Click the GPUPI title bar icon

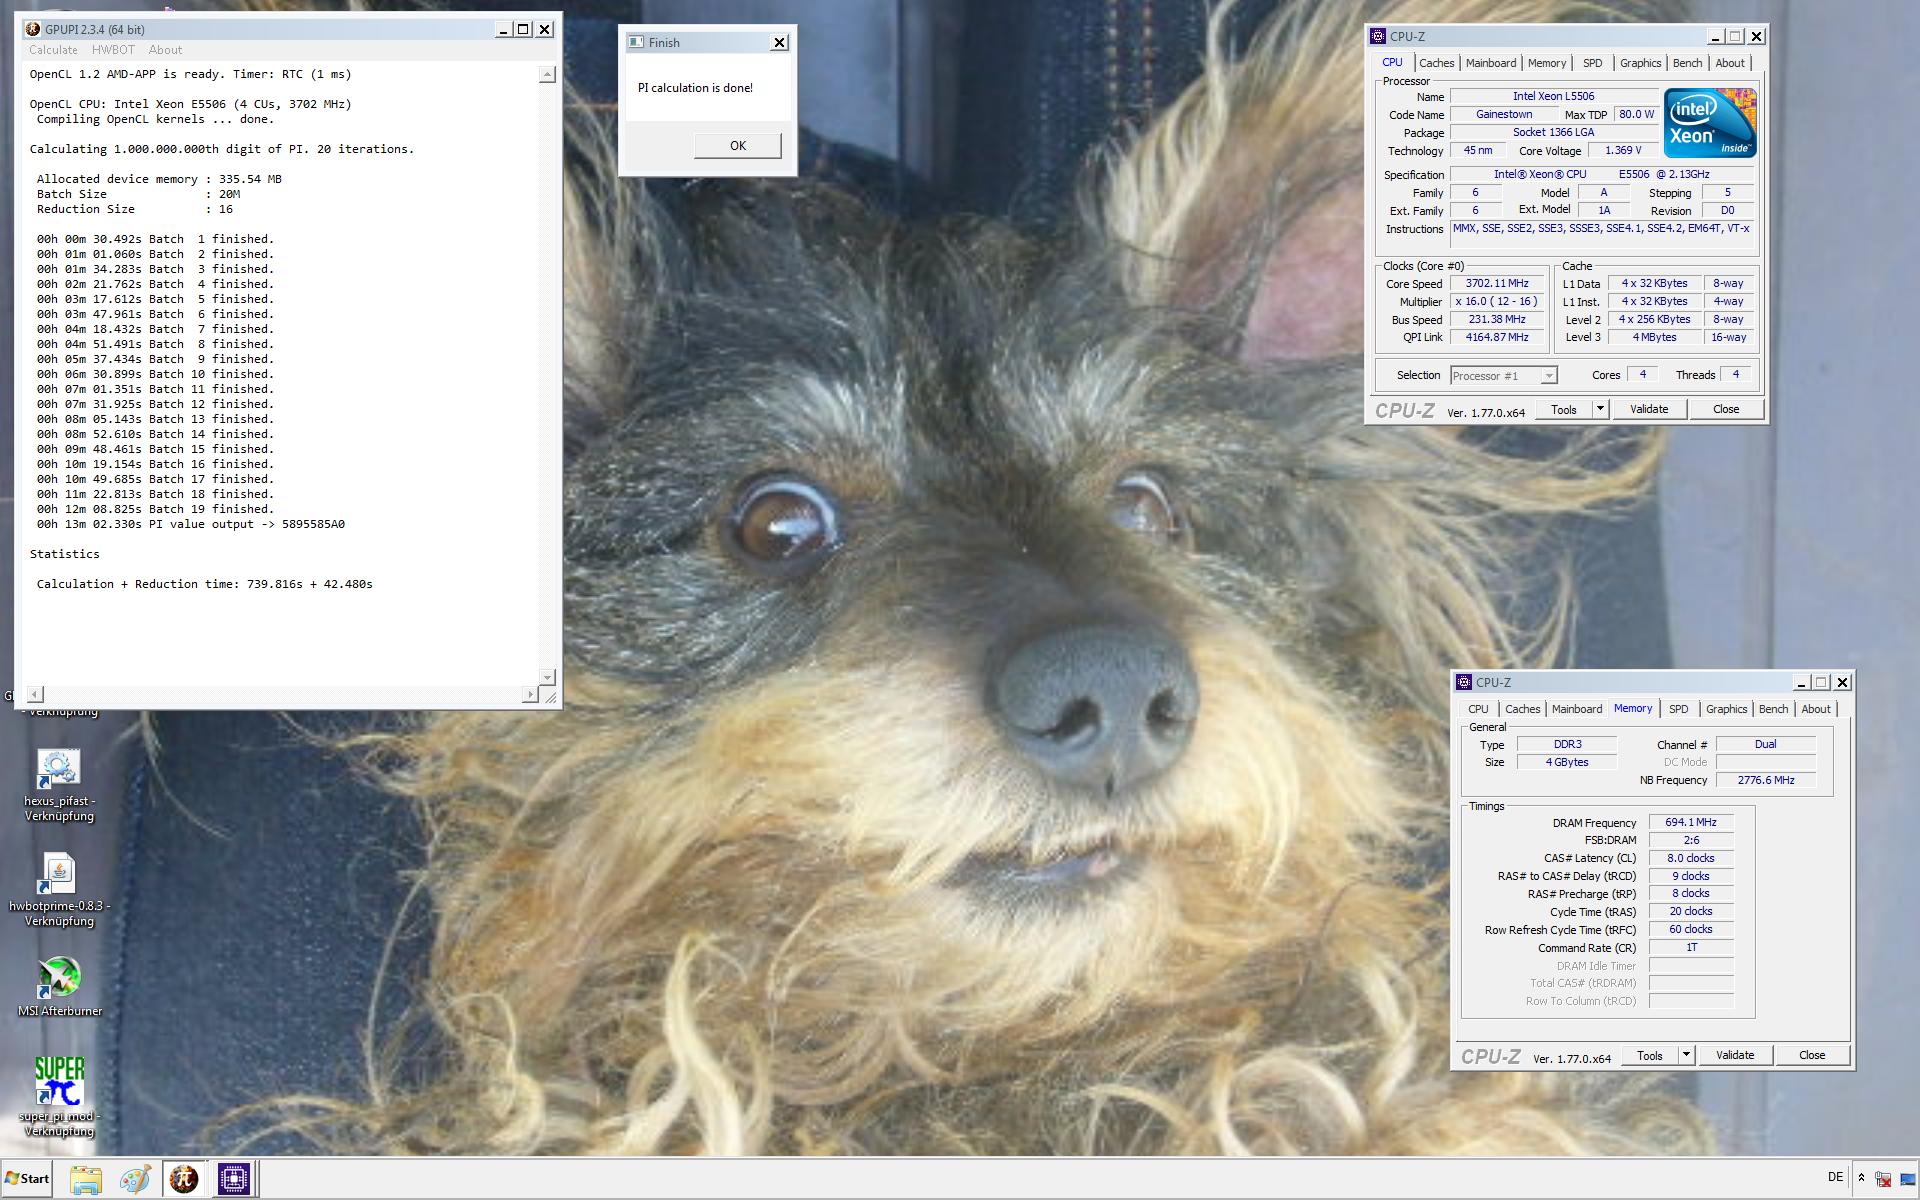(33, 29)
